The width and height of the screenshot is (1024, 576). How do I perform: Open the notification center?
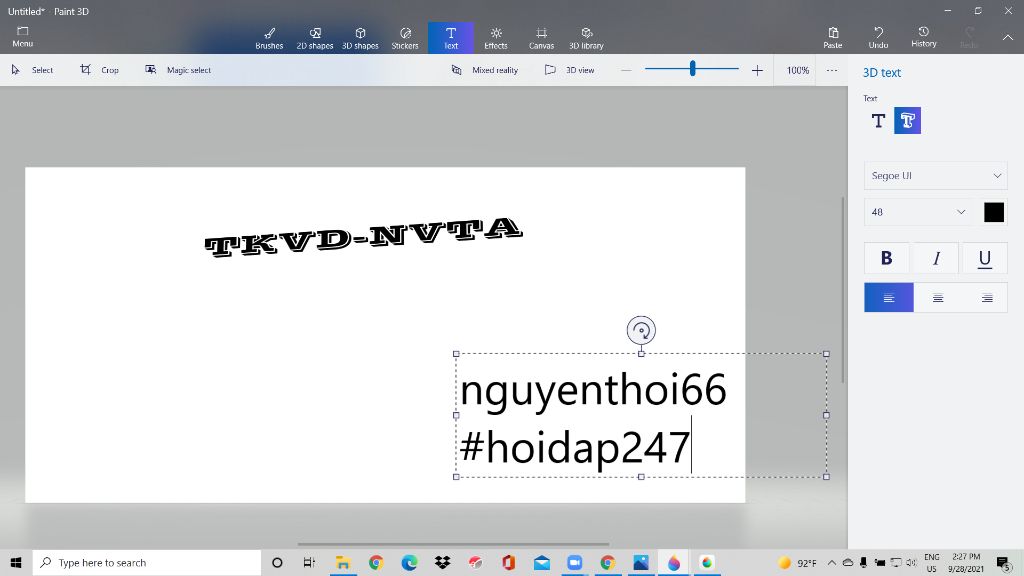pos(1004,562)
